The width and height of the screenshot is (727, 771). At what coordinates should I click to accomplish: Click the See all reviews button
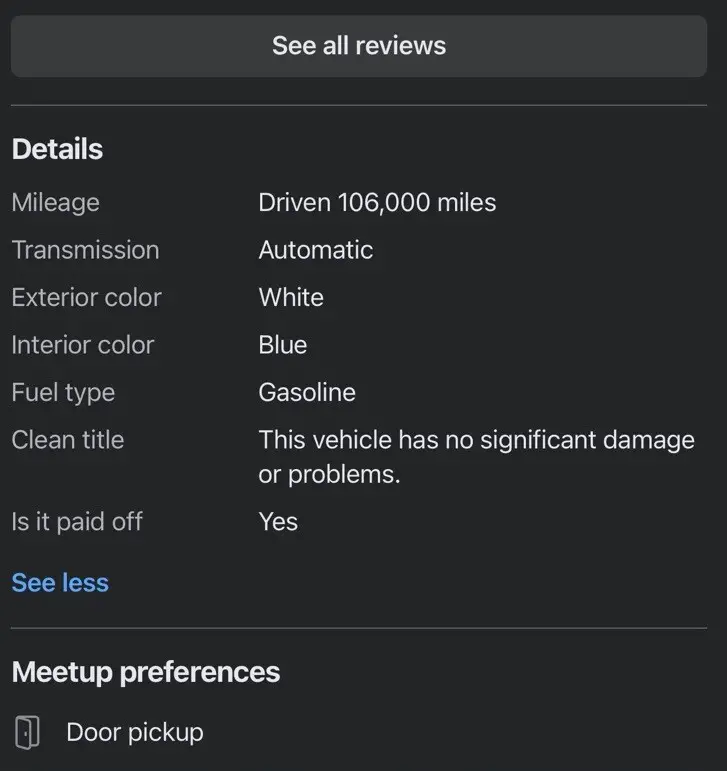(359, 46)
